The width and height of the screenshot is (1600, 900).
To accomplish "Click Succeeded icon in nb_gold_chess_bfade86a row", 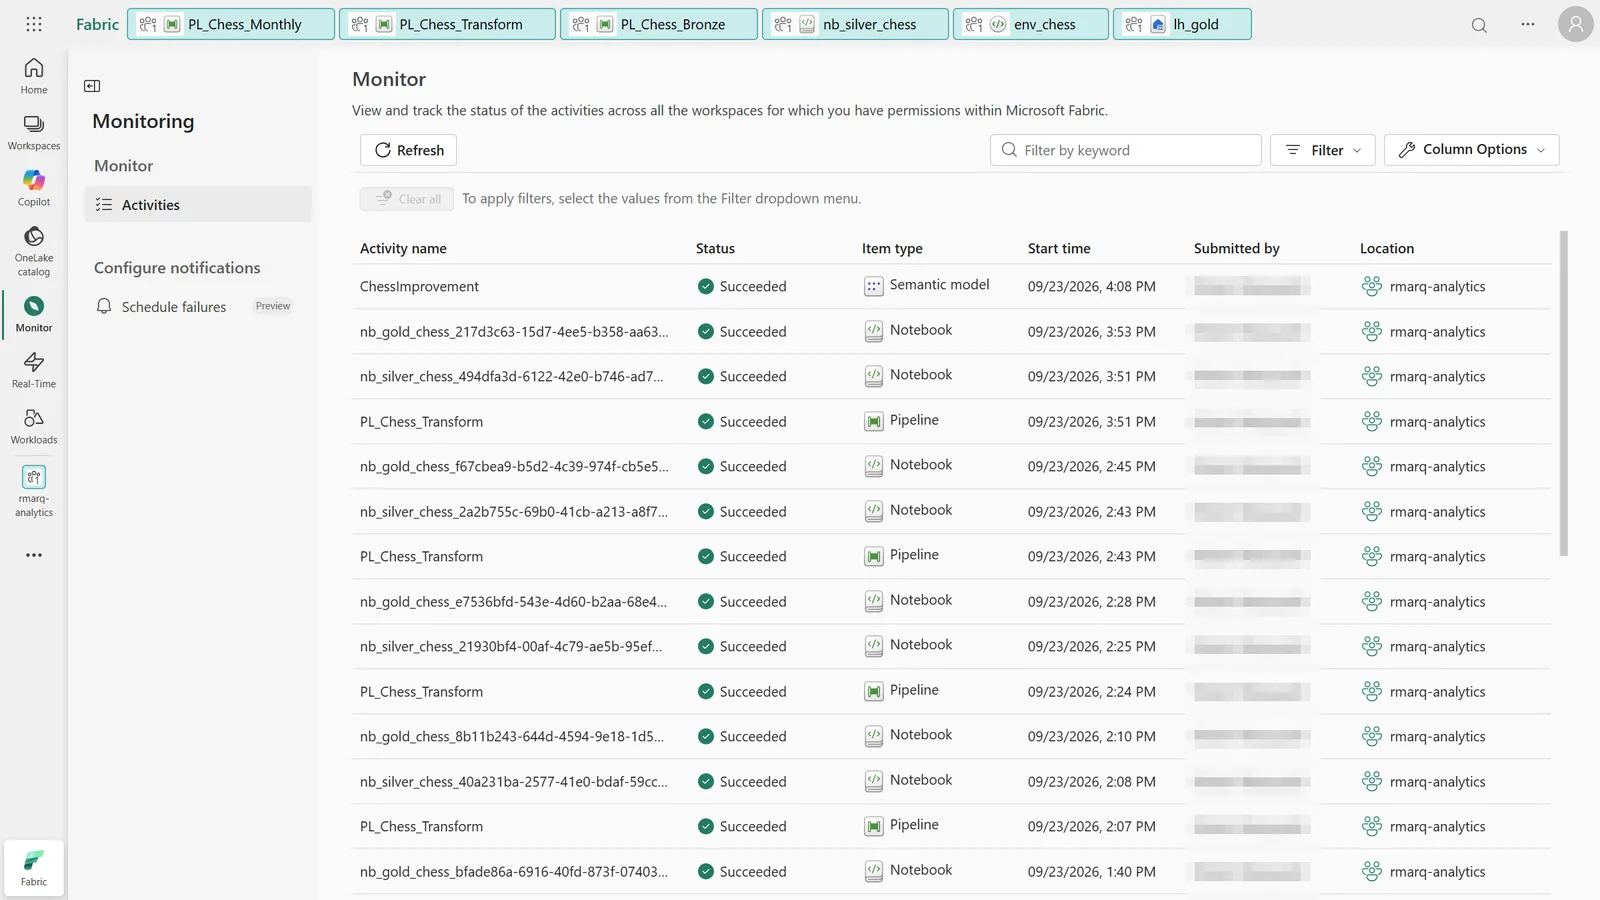I will [x=706, y=871].
